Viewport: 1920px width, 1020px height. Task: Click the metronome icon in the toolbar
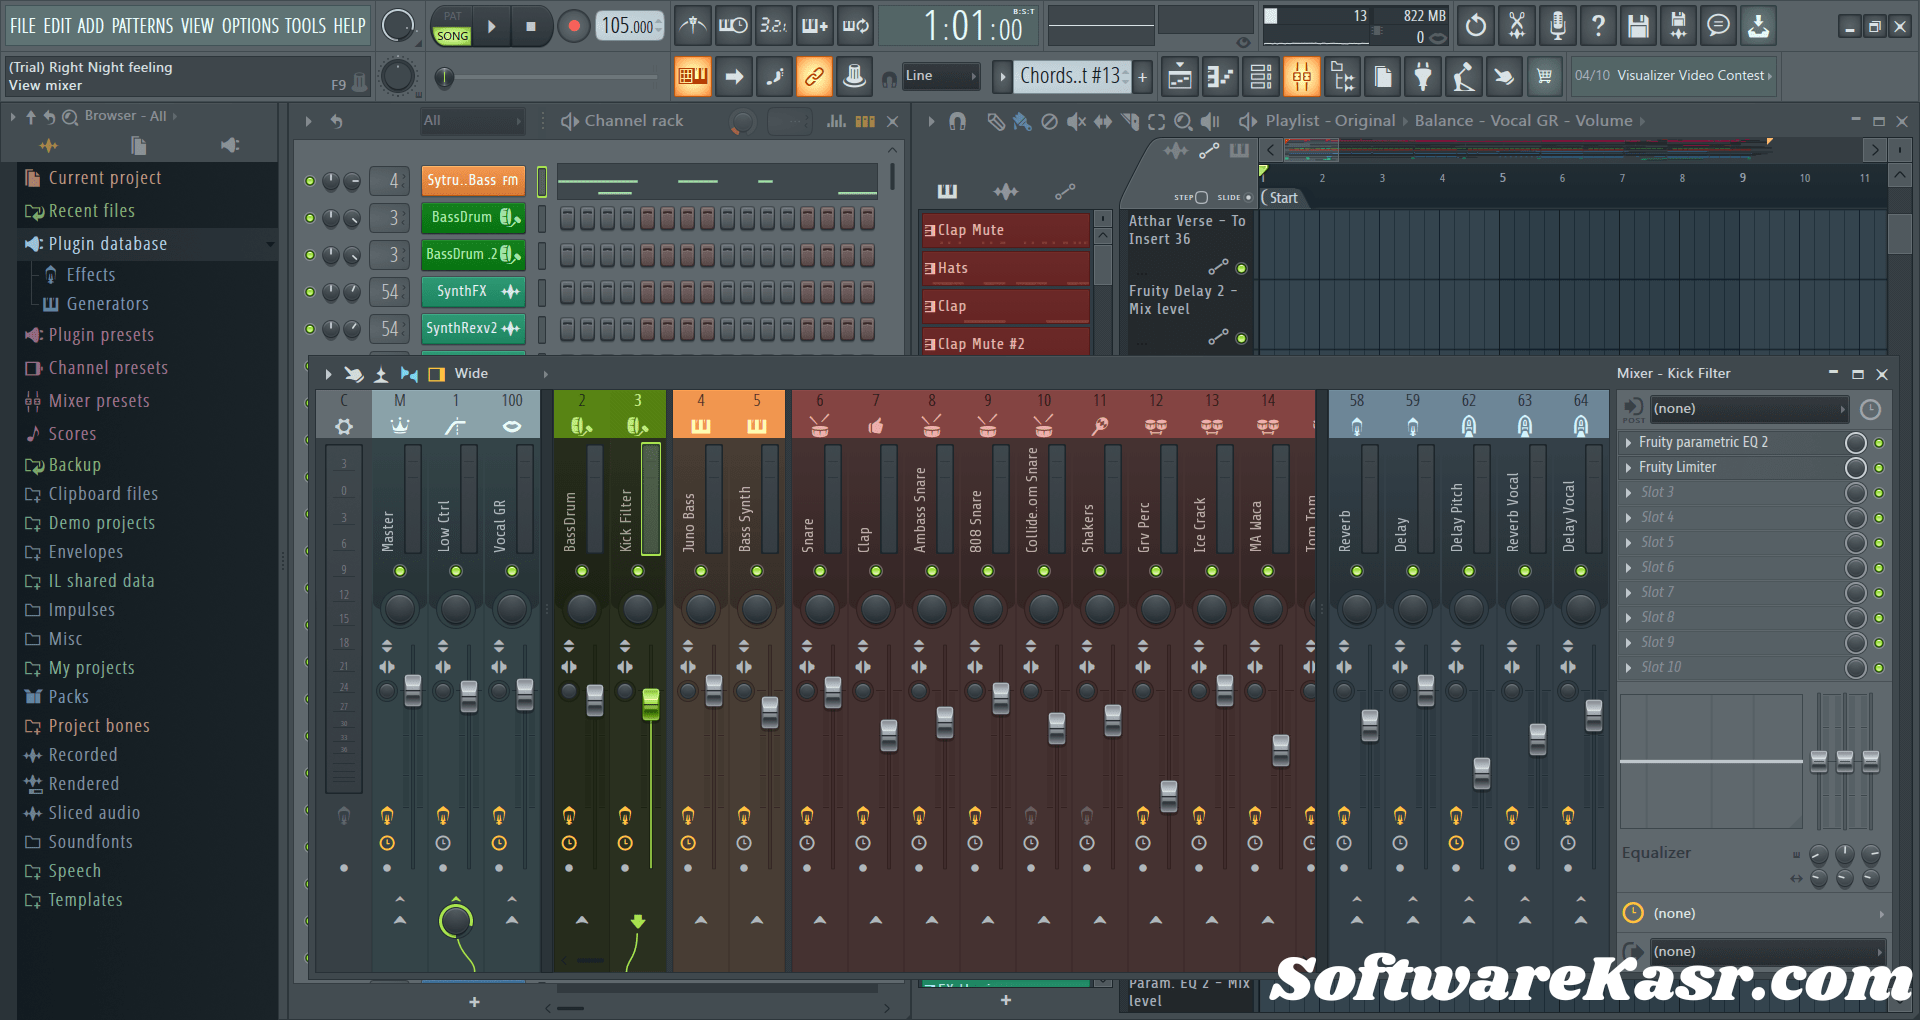click(x=692, y=26)
